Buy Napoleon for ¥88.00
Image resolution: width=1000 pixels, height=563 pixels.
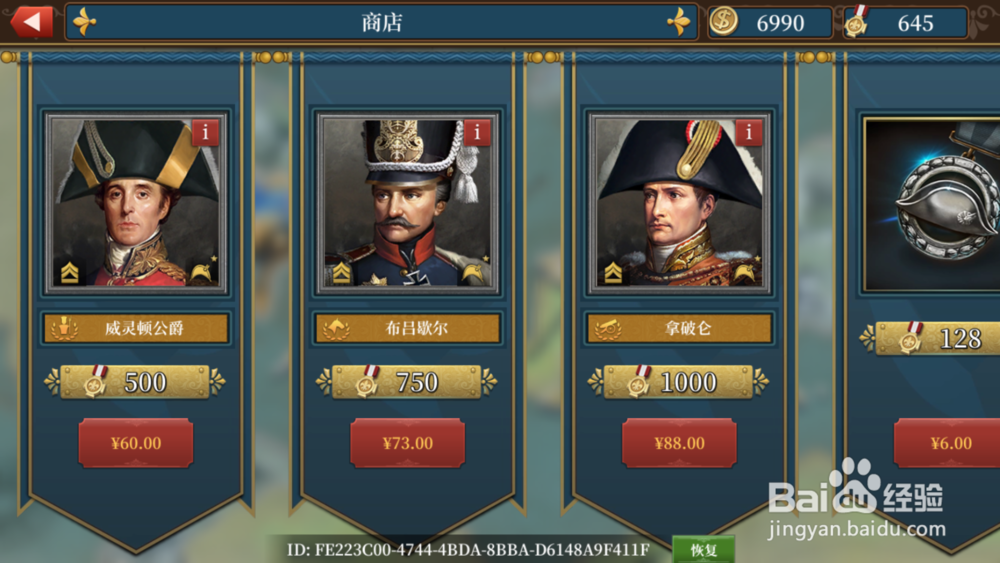tap(679, 443)
